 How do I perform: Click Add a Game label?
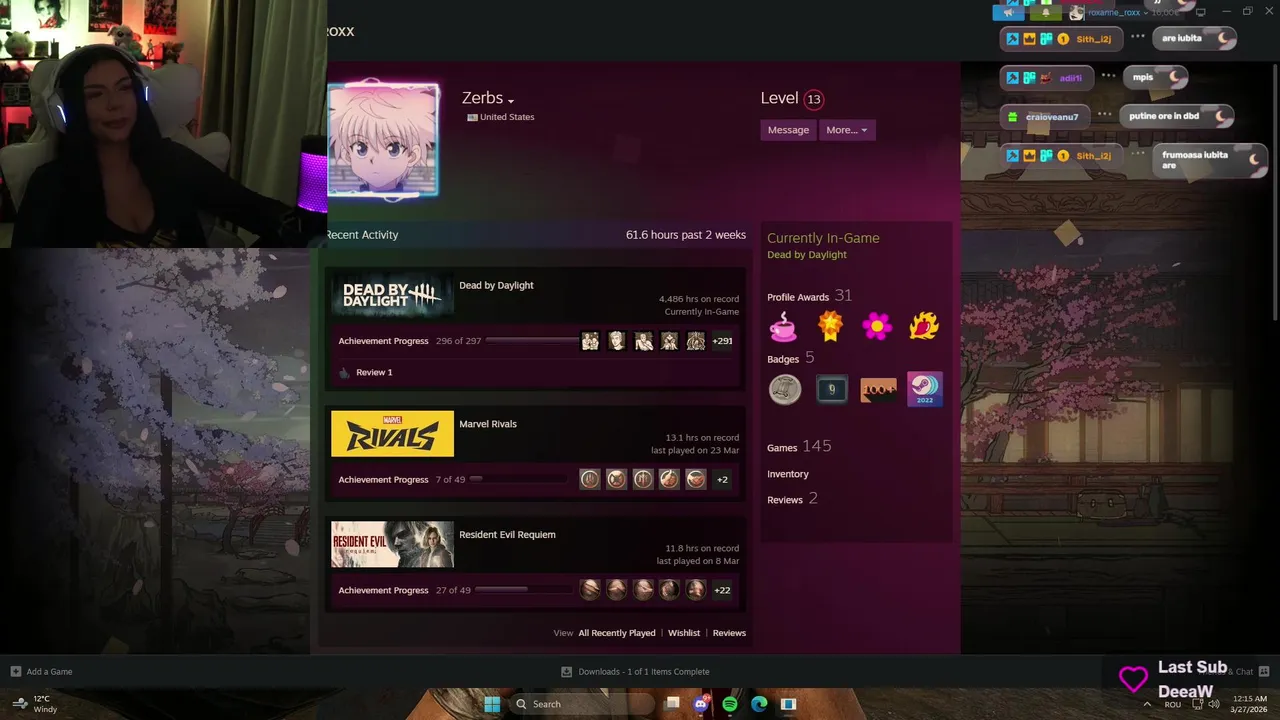(x=49, y=671)
